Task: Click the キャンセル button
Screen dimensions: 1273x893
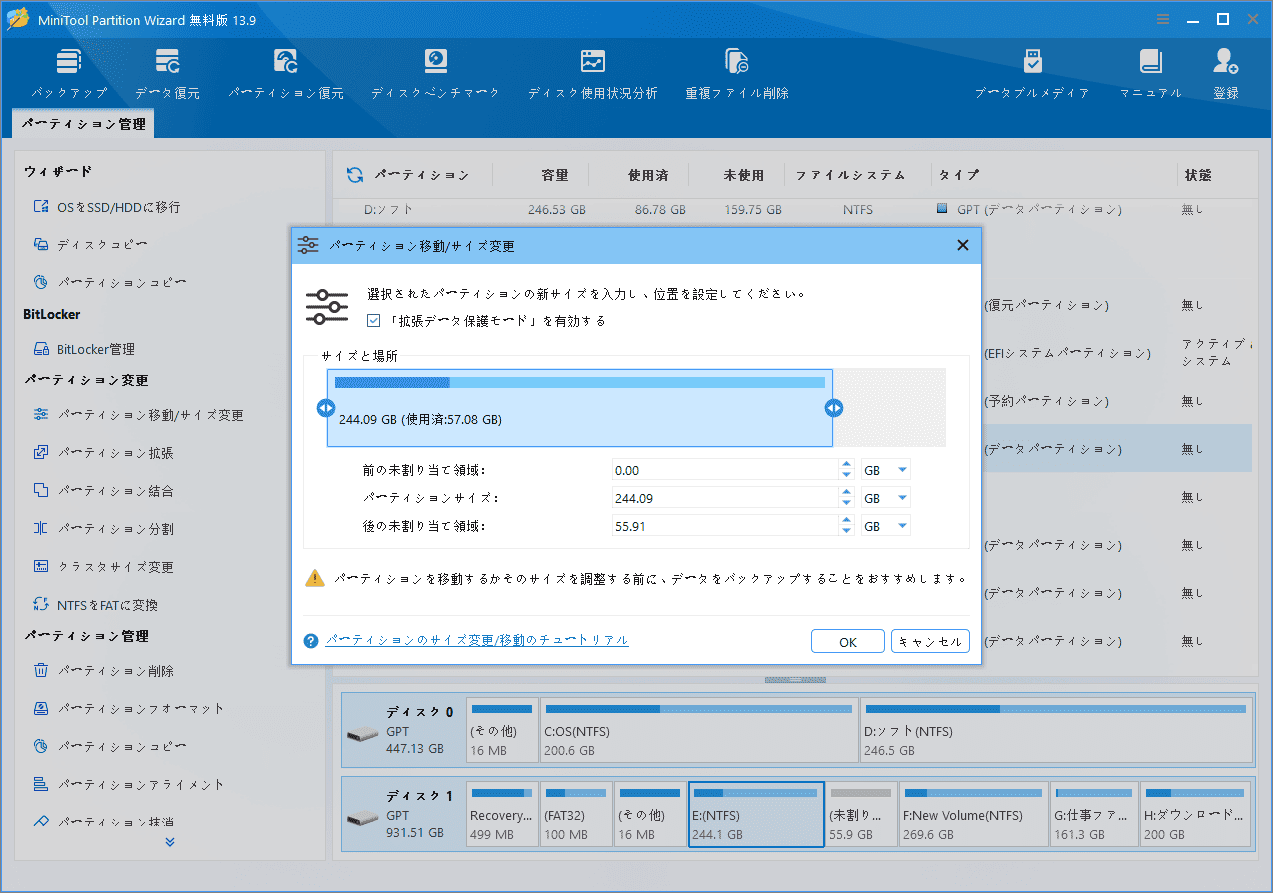Action: tap(930, 642)
